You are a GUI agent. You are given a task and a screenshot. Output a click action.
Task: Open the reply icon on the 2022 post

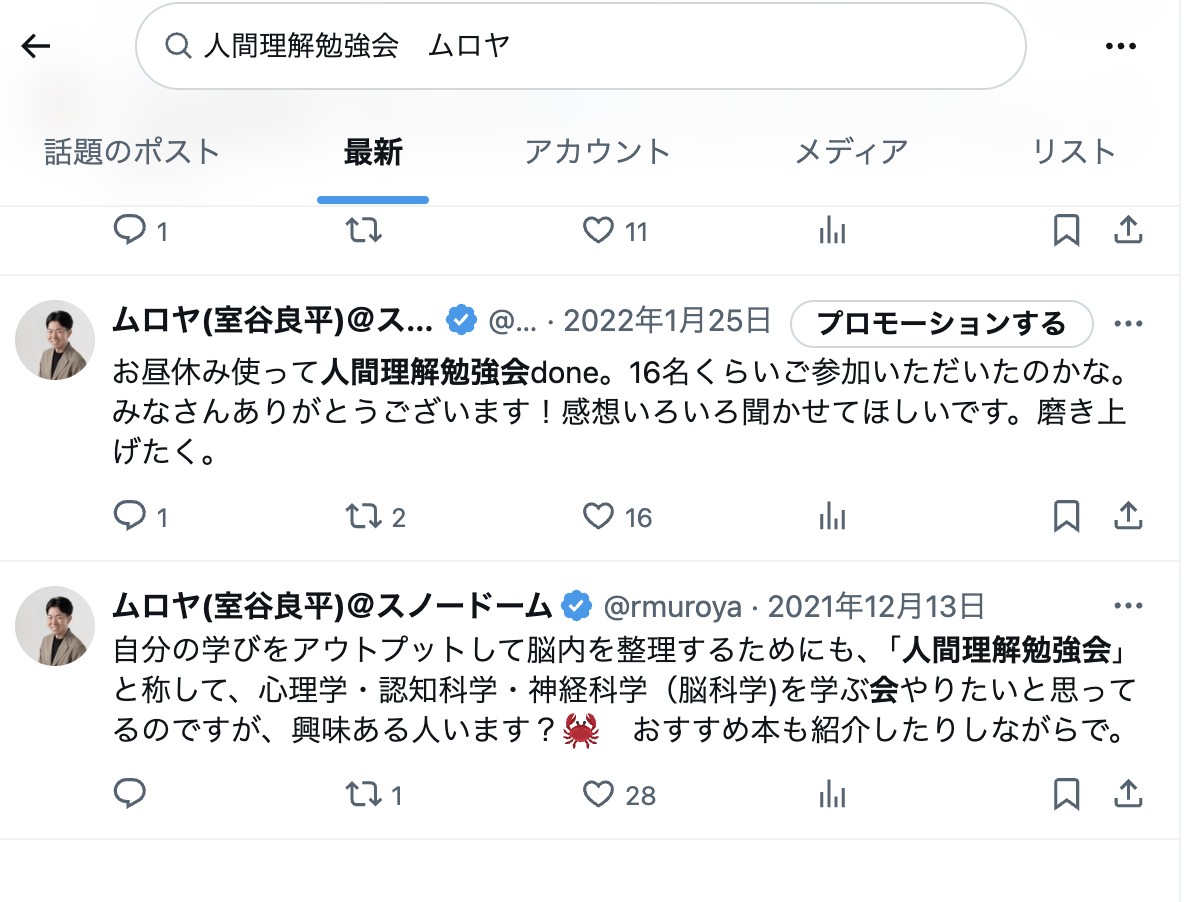pyautogui.click(x=130, y=516)
